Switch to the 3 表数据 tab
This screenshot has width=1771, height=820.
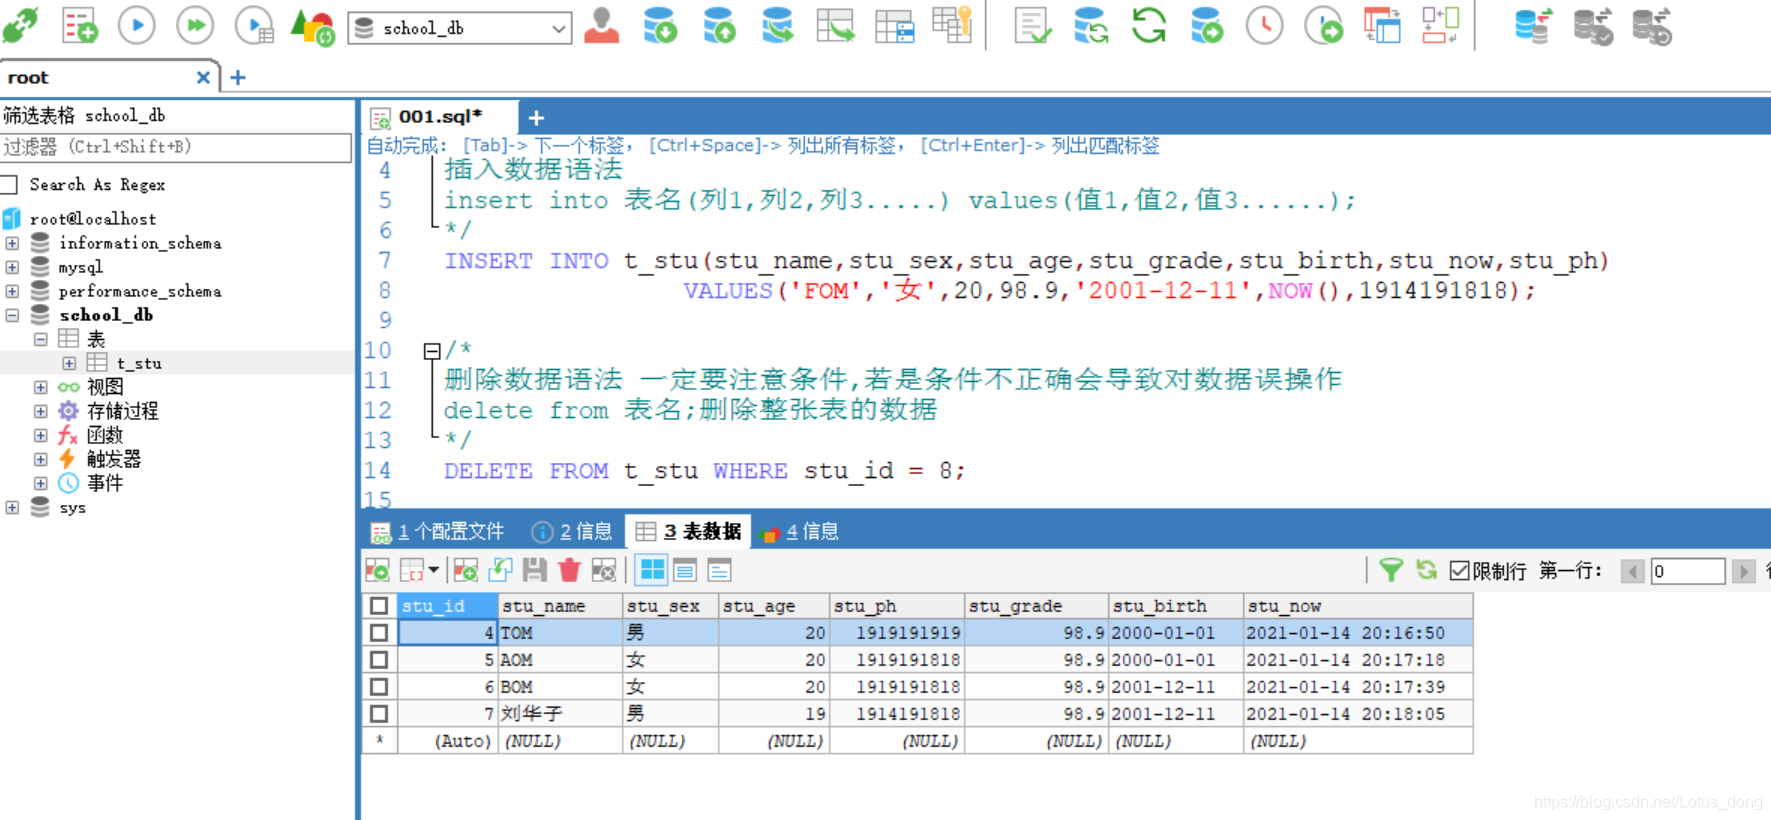[690, 531]
